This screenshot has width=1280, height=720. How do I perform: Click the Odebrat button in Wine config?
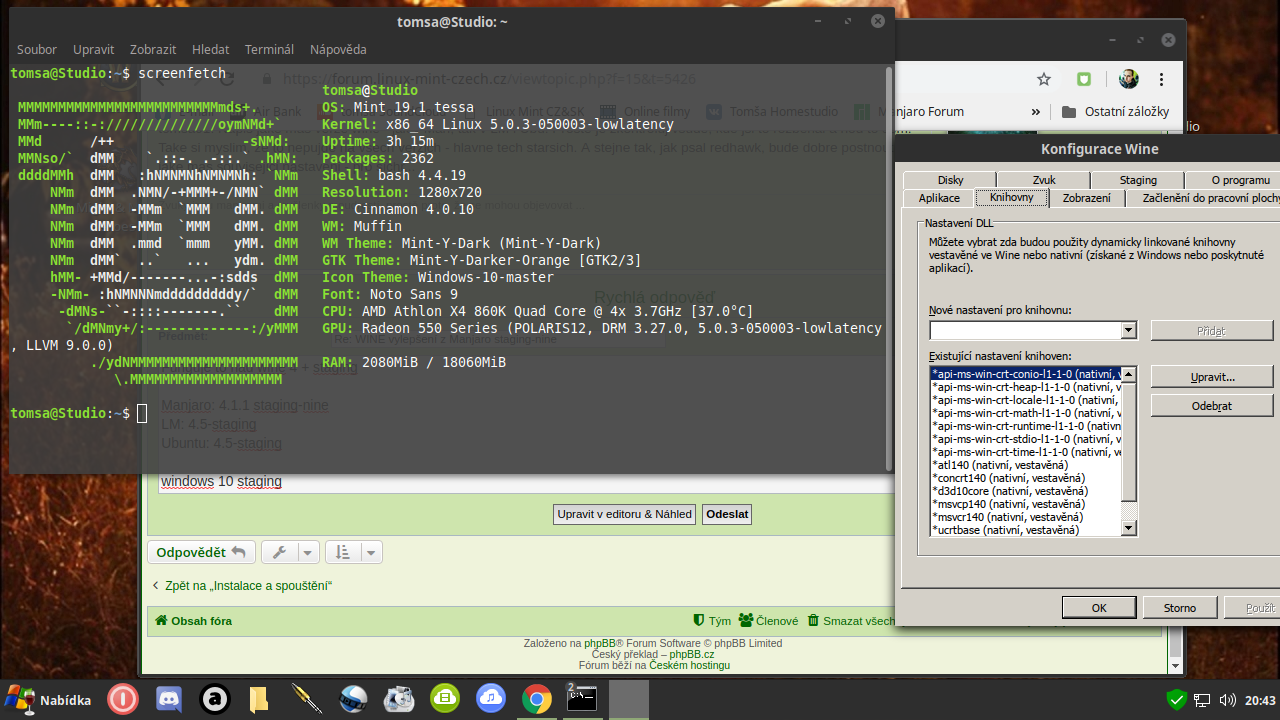[1211, 406]
